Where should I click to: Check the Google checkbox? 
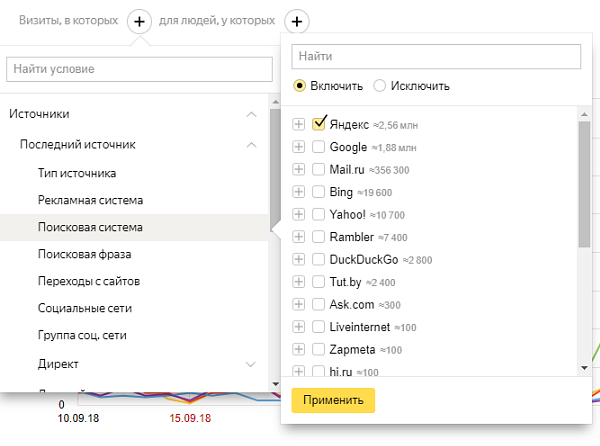(x=318, y=147)
